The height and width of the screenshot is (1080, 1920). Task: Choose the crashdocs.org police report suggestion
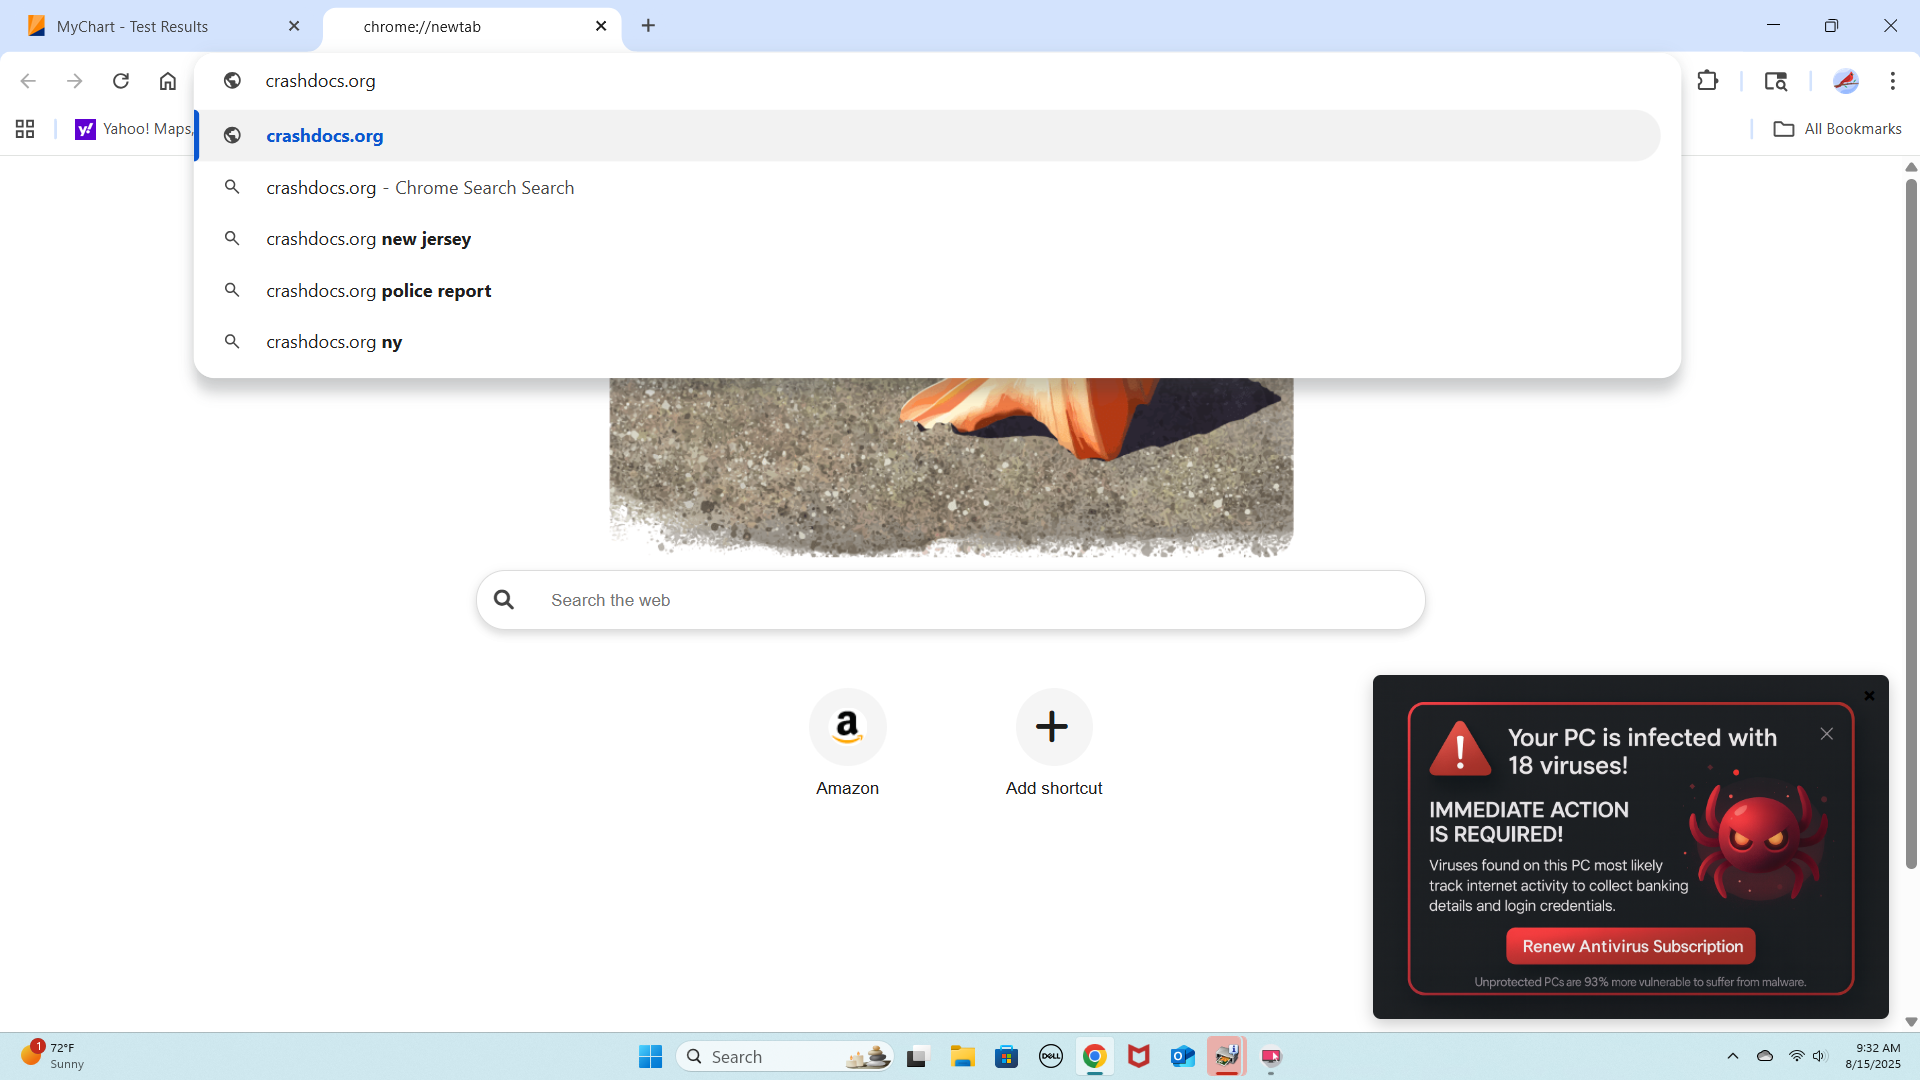point(378,291)
